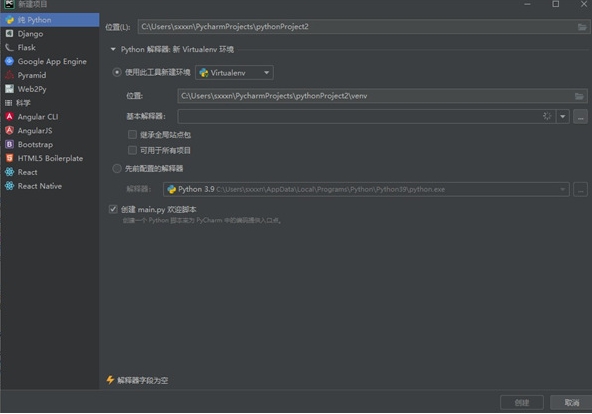Select the Angular CLI project icon

tap(9, 117)
